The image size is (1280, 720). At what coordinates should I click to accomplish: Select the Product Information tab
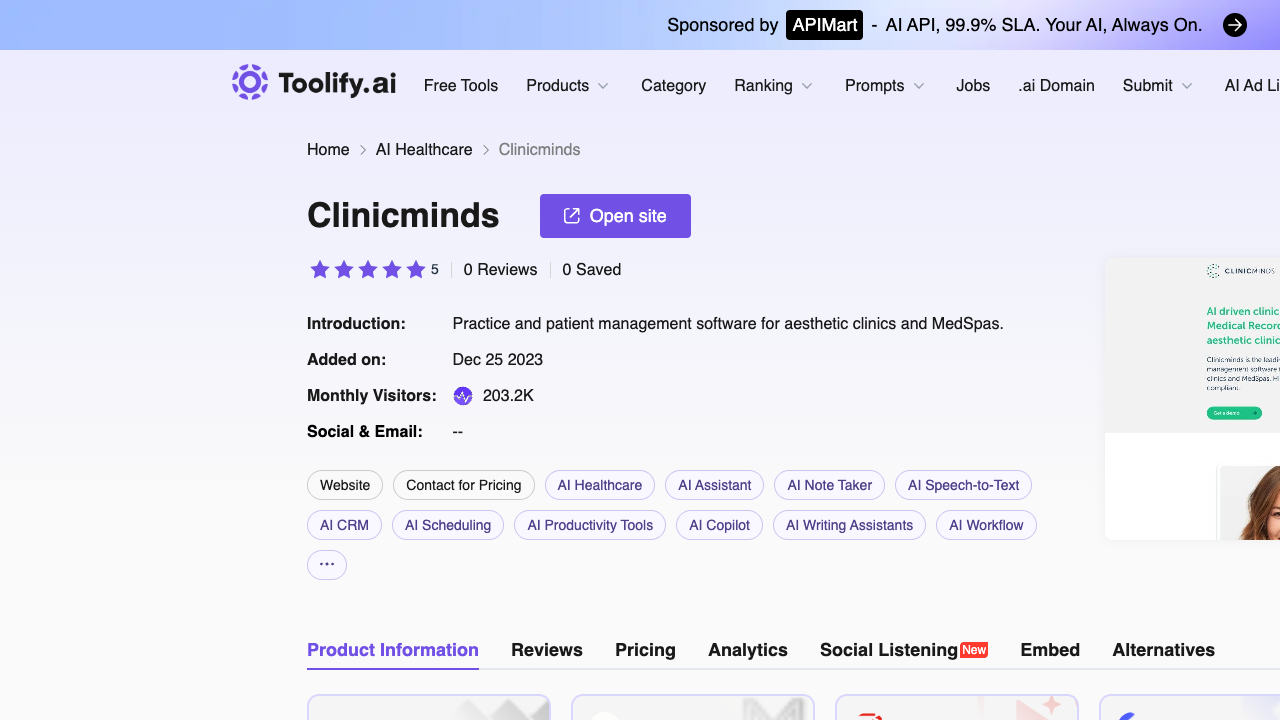pos(393,650)
